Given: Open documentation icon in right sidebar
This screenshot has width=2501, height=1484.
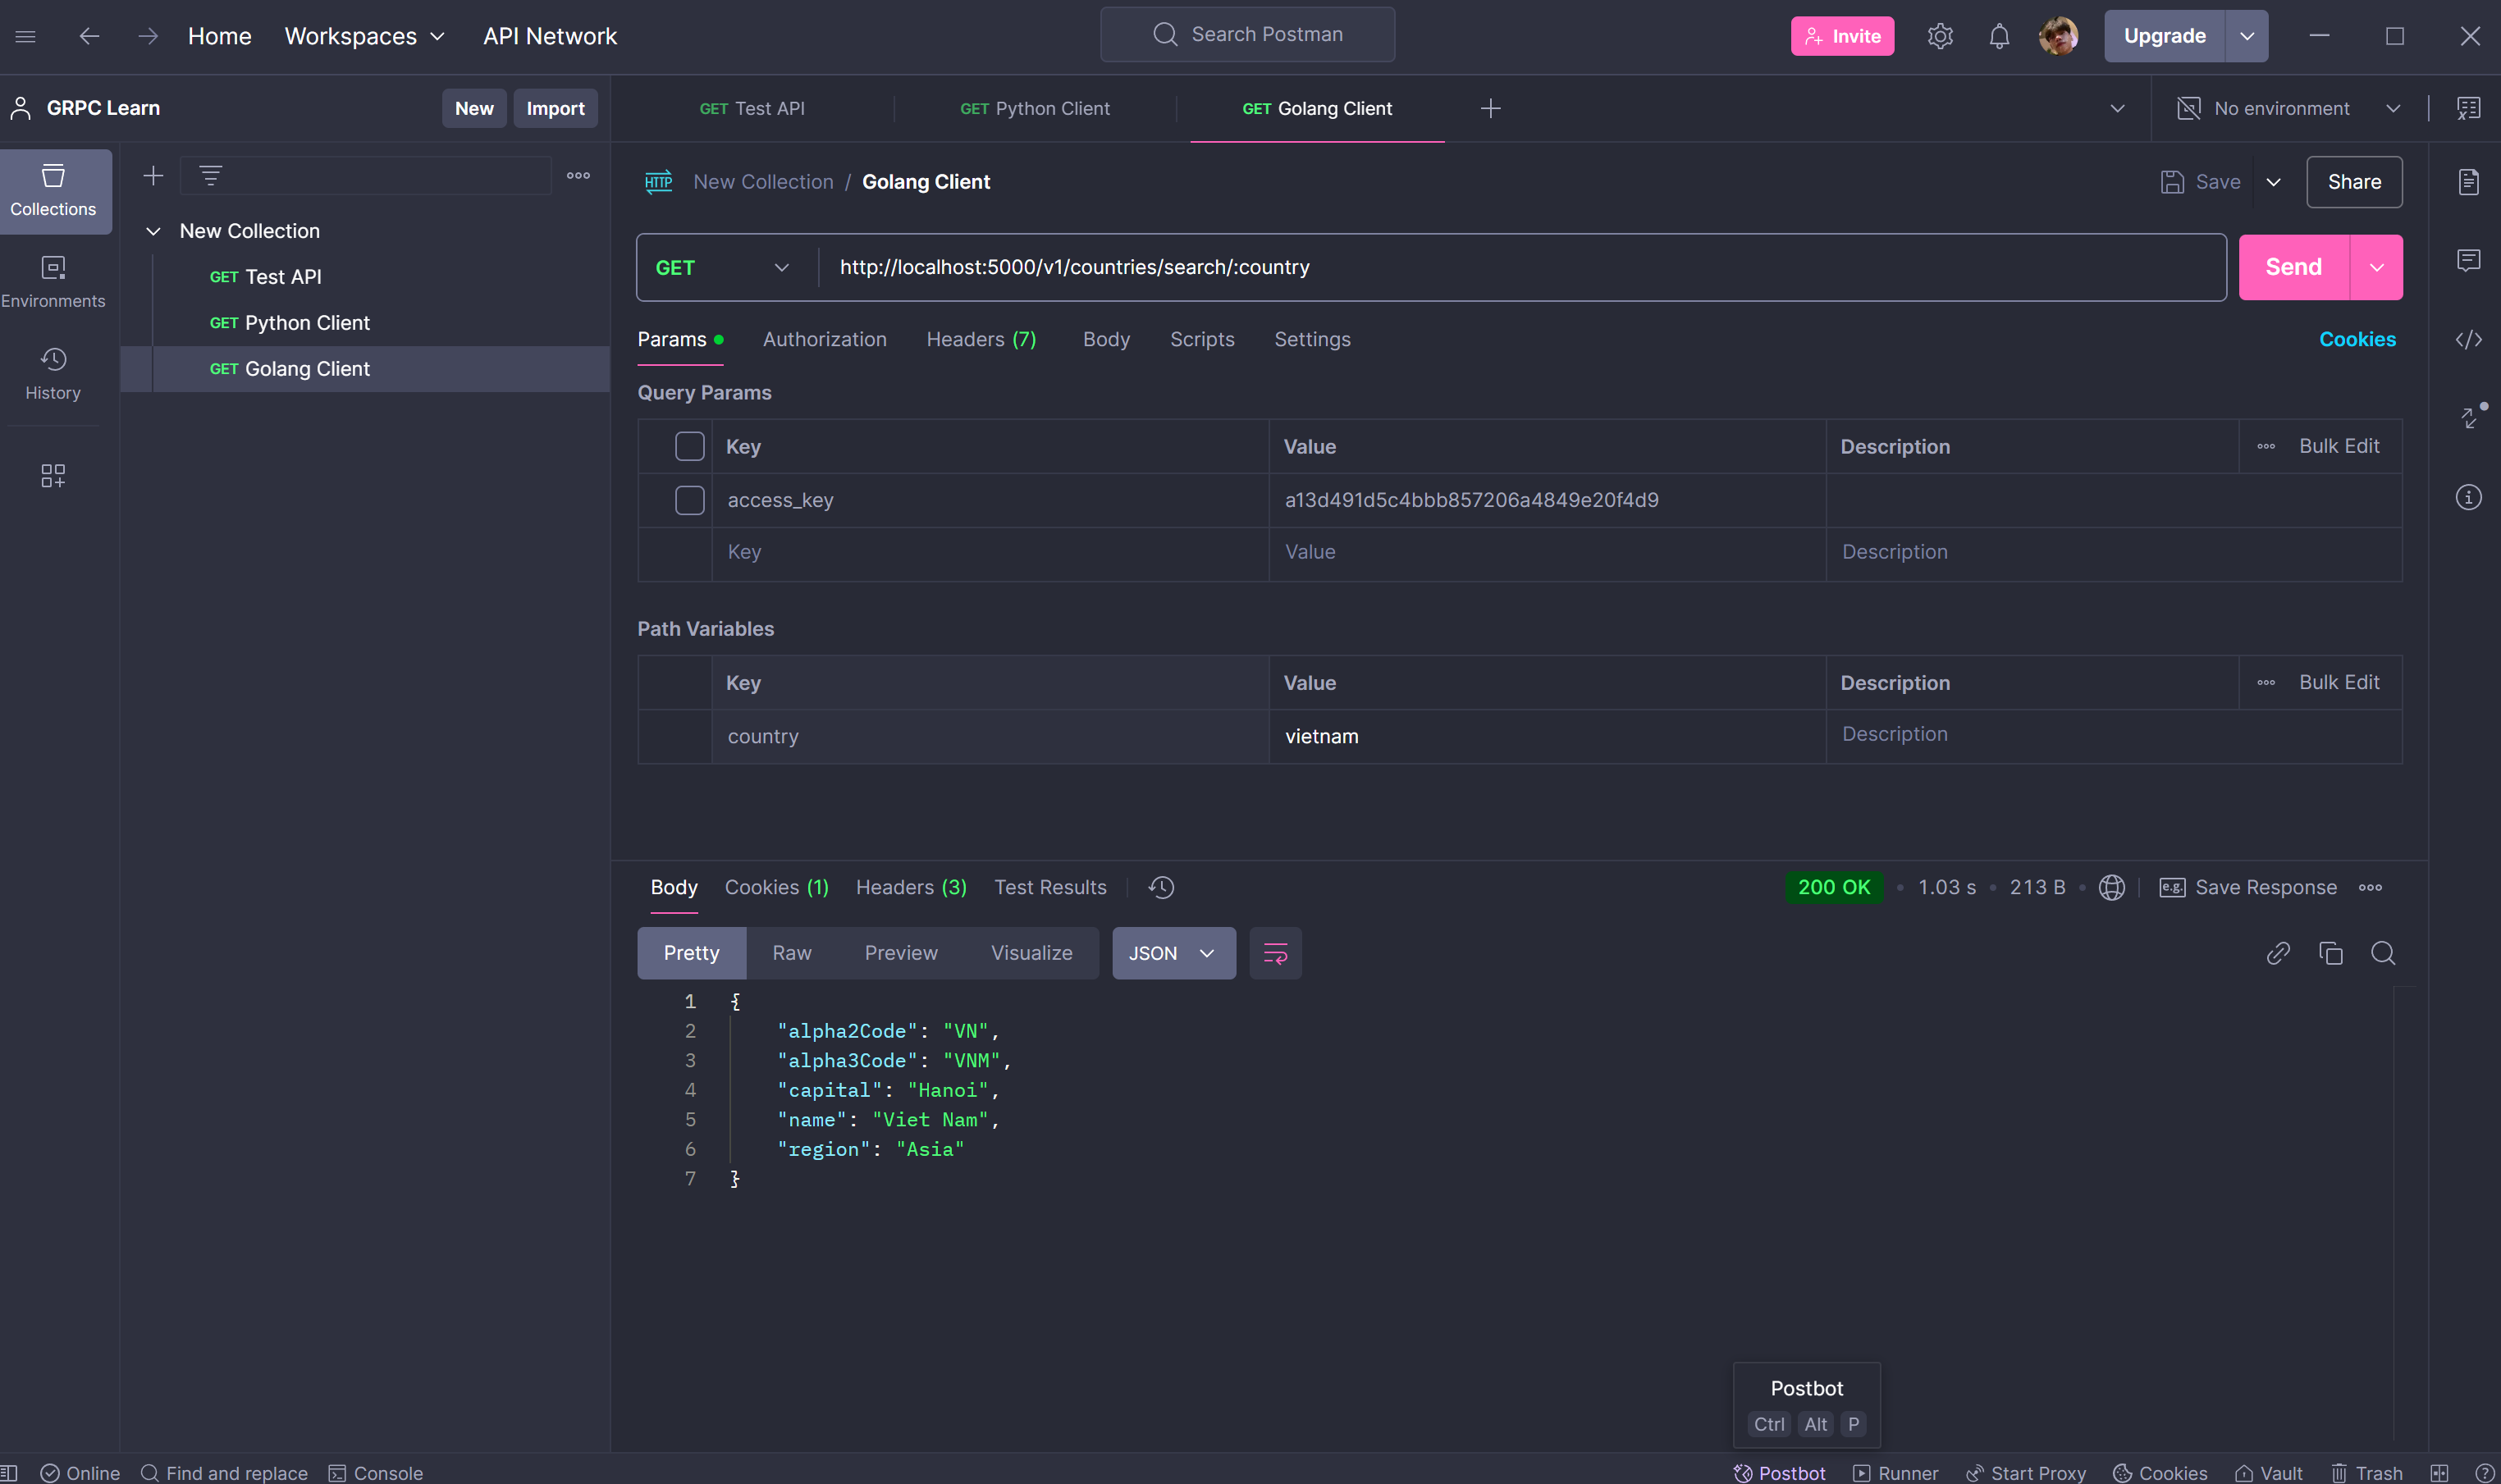Looking at the screenshot, I should tap(2468, 182).
